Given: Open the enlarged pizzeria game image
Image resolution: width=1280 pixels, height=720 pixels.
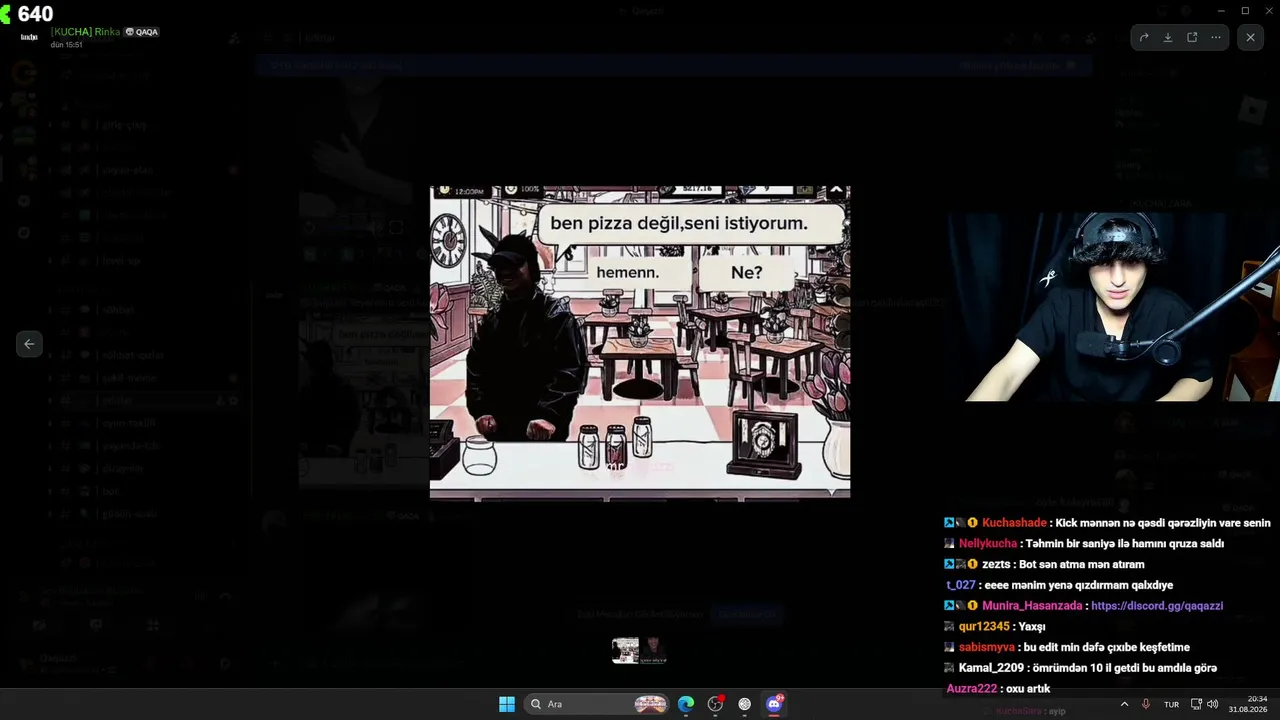Looking at the screenshot, I should [x=640, y=341].
